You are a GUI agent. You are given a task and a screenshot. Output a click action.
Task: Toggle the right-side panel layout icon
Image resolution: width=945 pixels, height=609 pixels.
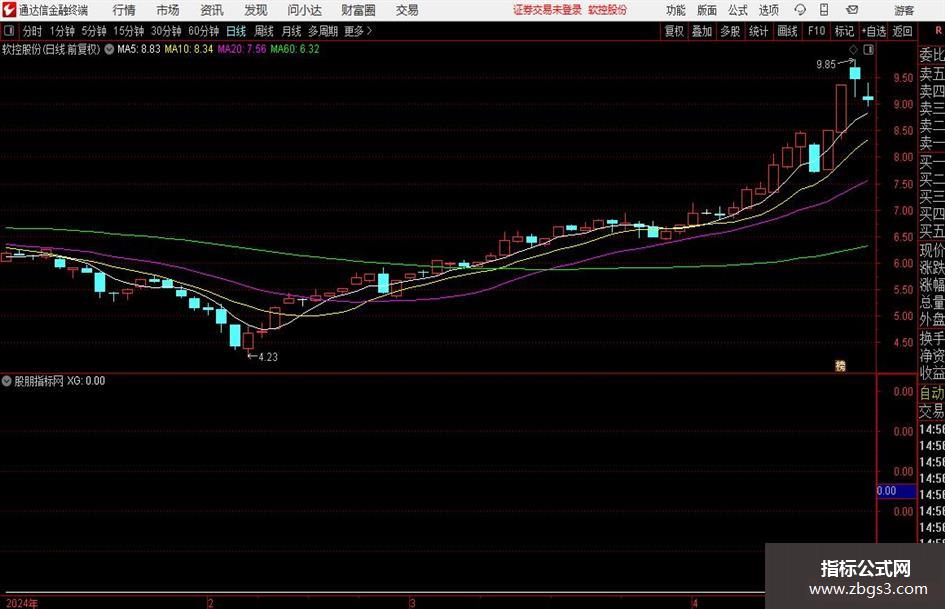[868, 49]
